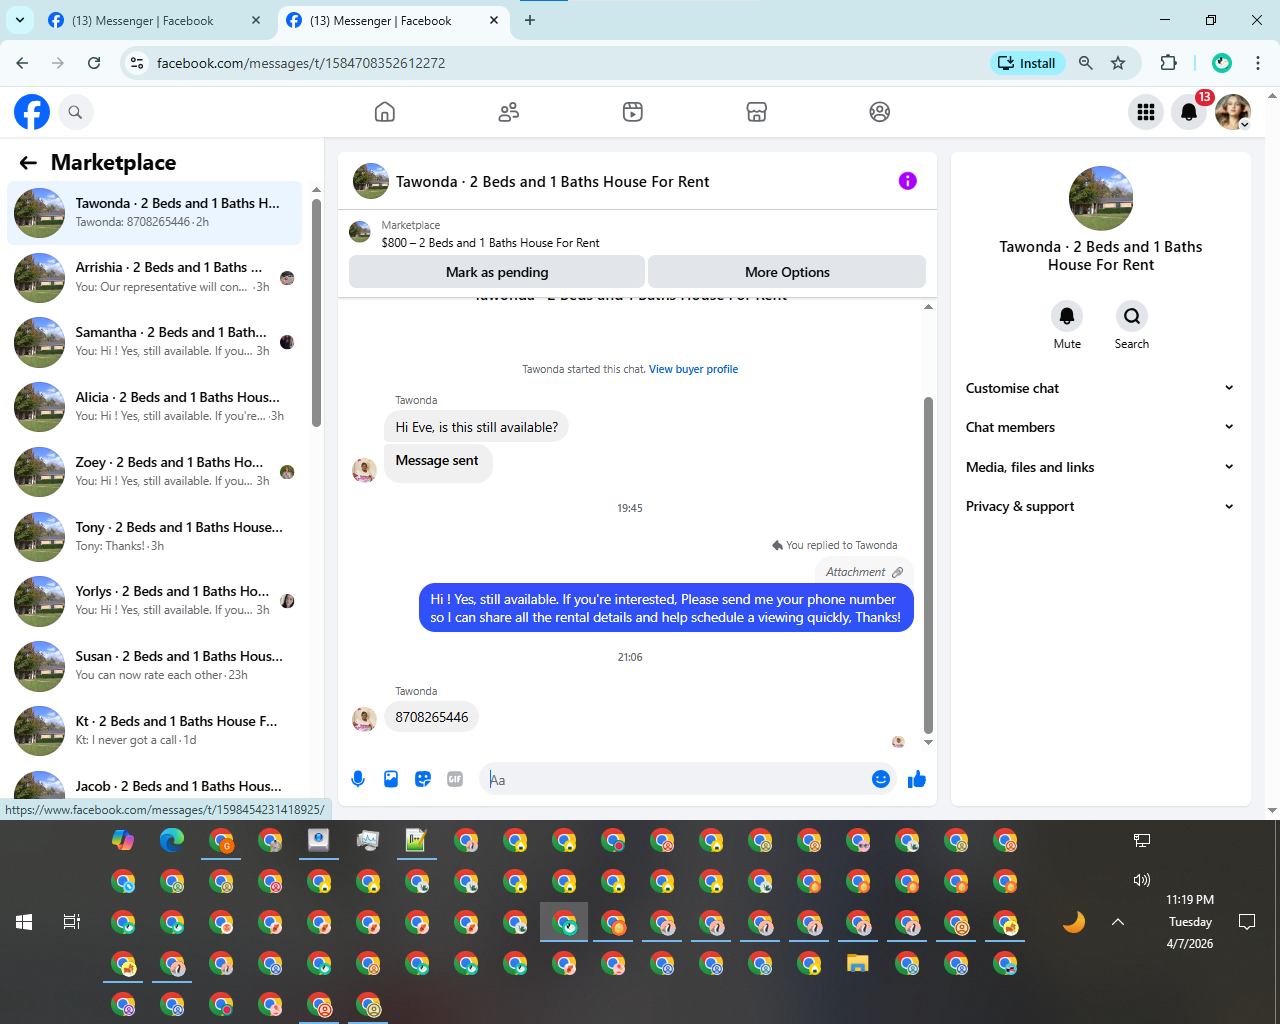Click large house photo in right panel
Viewport: 1280px width, 1024px height.
(x=1101, y=198)
